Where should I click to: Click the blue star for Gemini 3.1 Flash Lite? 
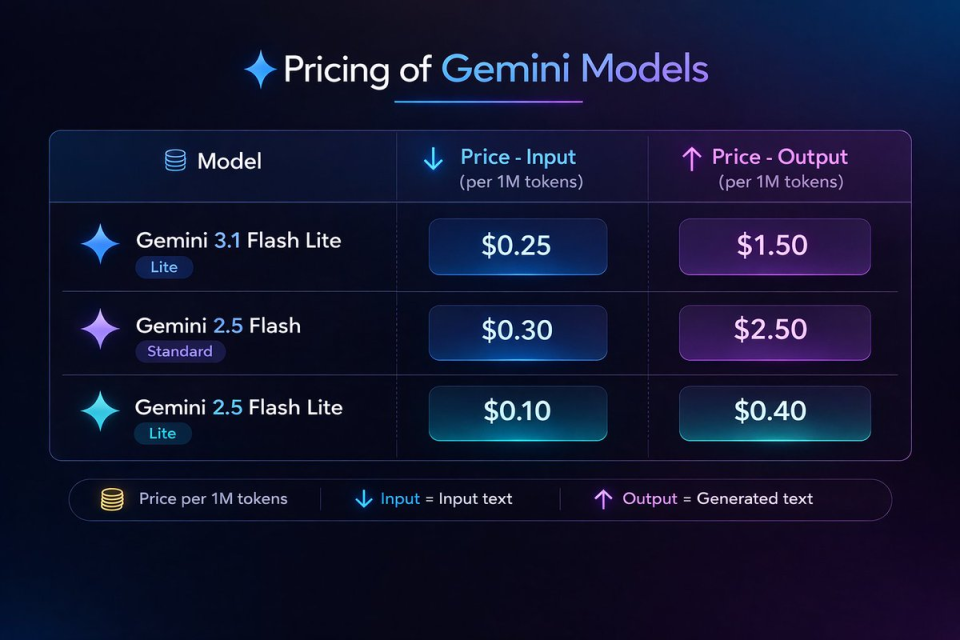point(100,245)
